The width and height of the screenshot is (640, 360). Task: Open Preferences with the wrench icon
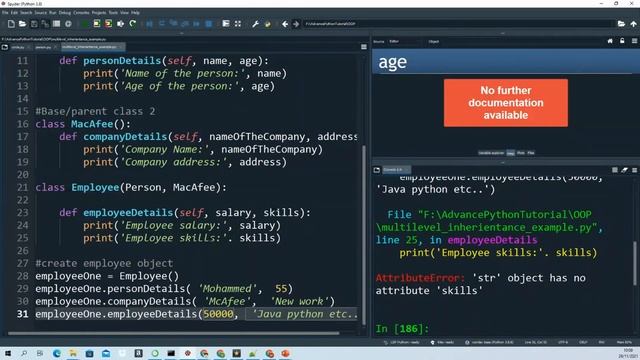pyautogui.click(x=256, y=24)
